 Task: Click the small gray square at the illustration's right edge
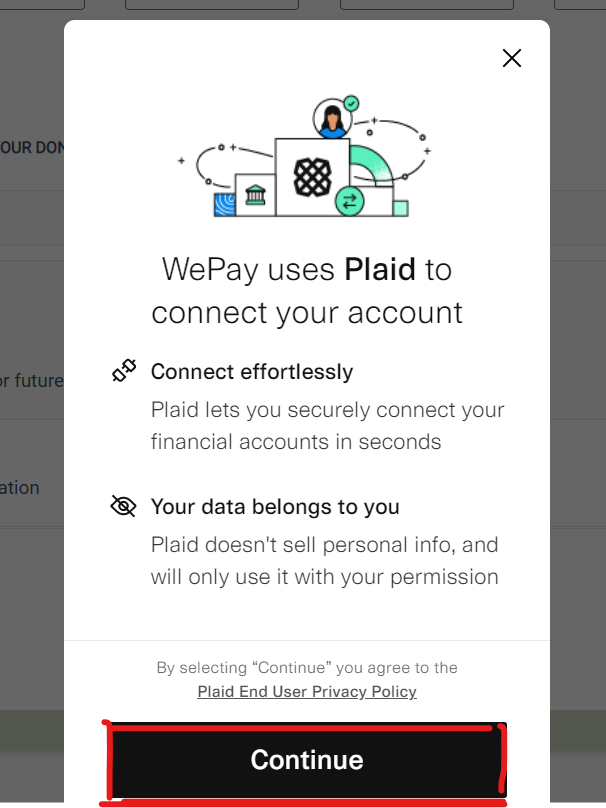click(400, 208)
